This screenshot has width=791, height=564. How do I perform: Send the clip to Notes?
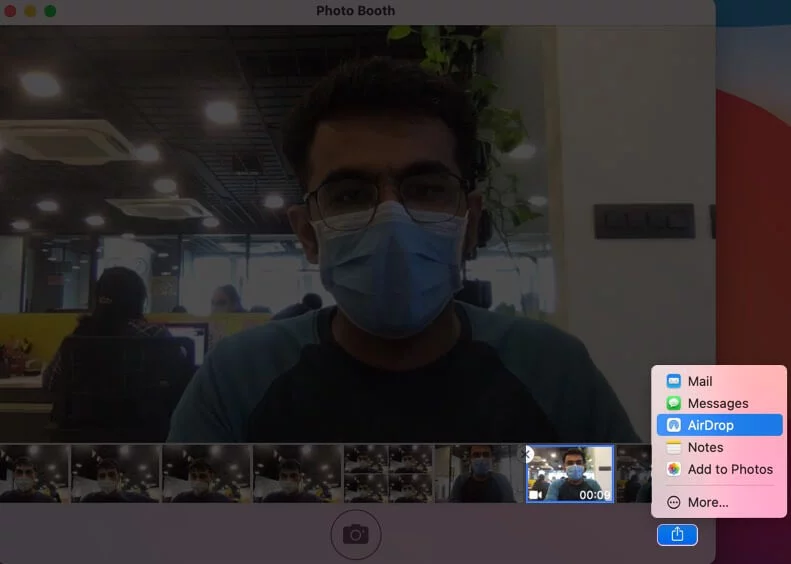click(x=719, y=447)
